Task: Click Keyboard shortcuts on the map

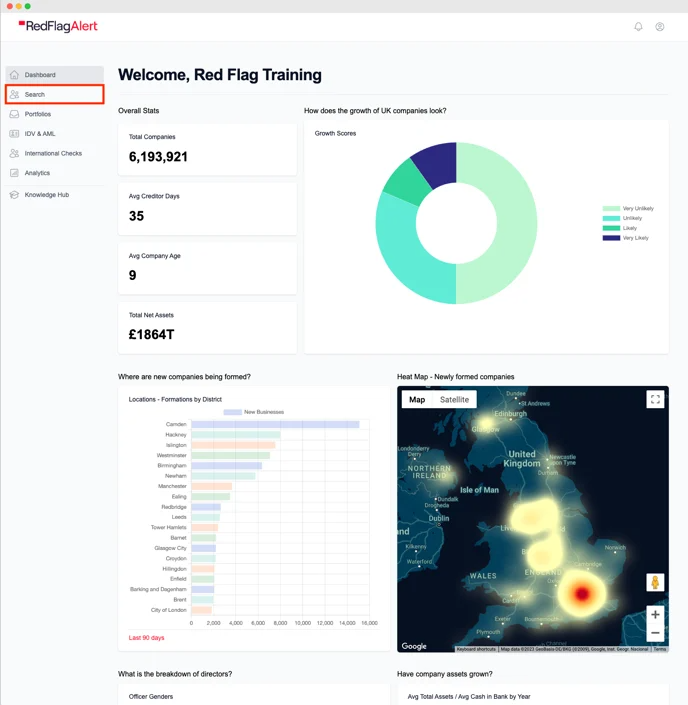Action: [476, 649]
